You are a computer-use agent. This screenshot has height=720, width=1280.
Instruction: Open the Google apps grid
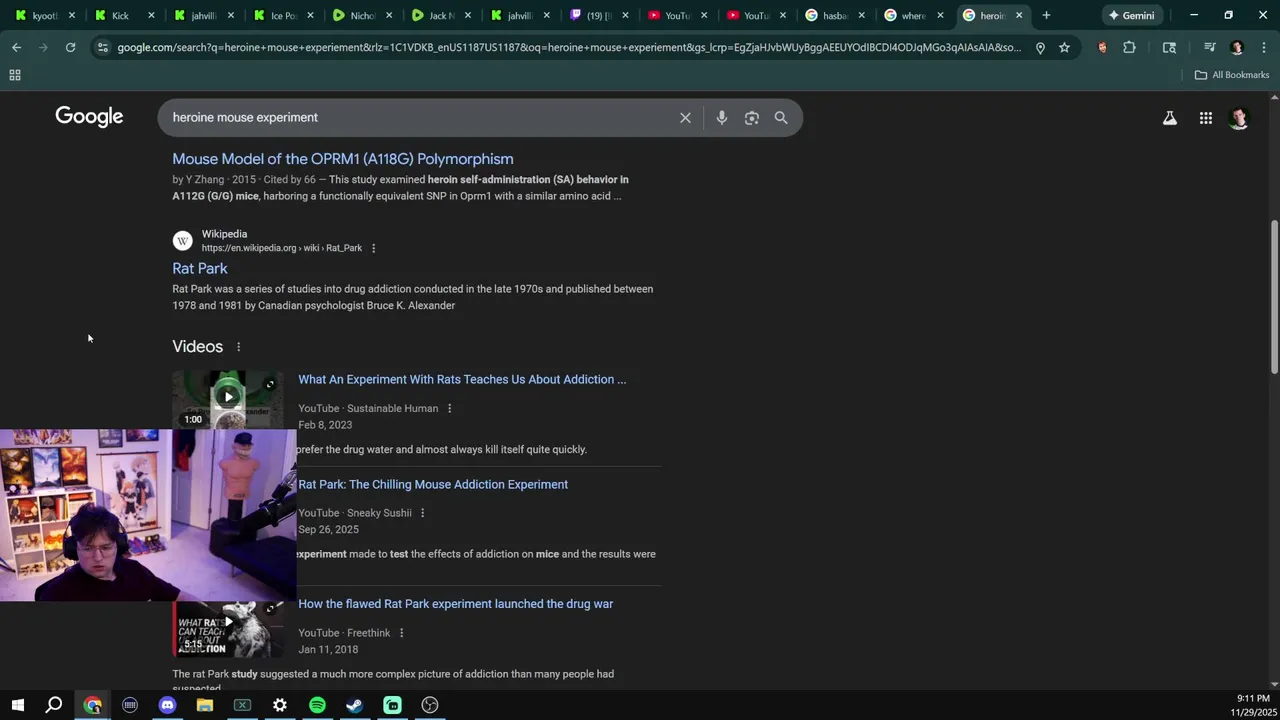click(x=1206, y=118)
